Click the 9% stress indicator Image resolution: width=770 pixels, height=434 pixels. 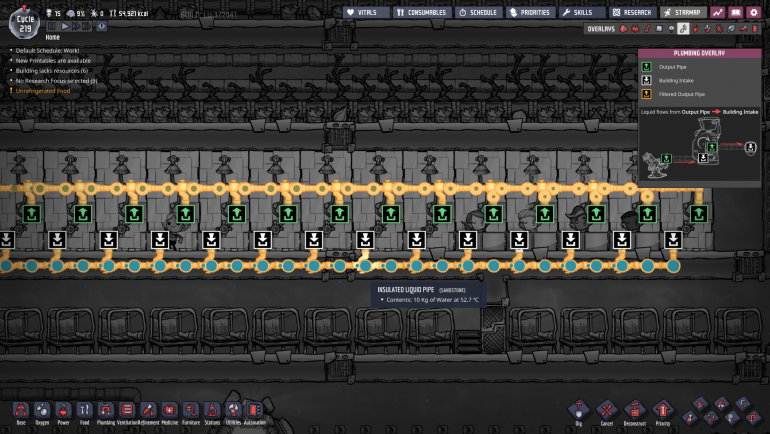(75, 13)
